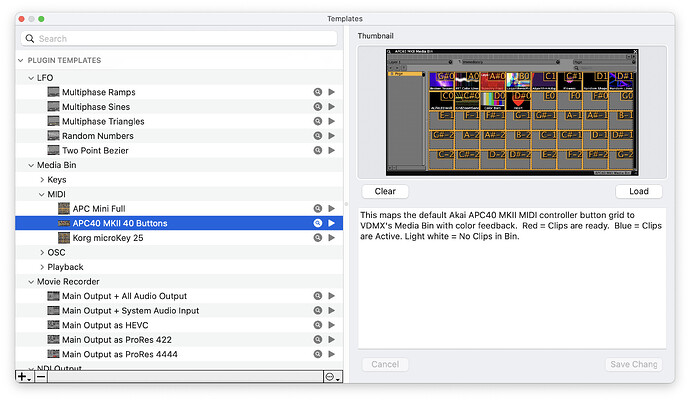690x400 pixels.
Task: Collapse the Movie Recorder group
Action: (31, 282)
